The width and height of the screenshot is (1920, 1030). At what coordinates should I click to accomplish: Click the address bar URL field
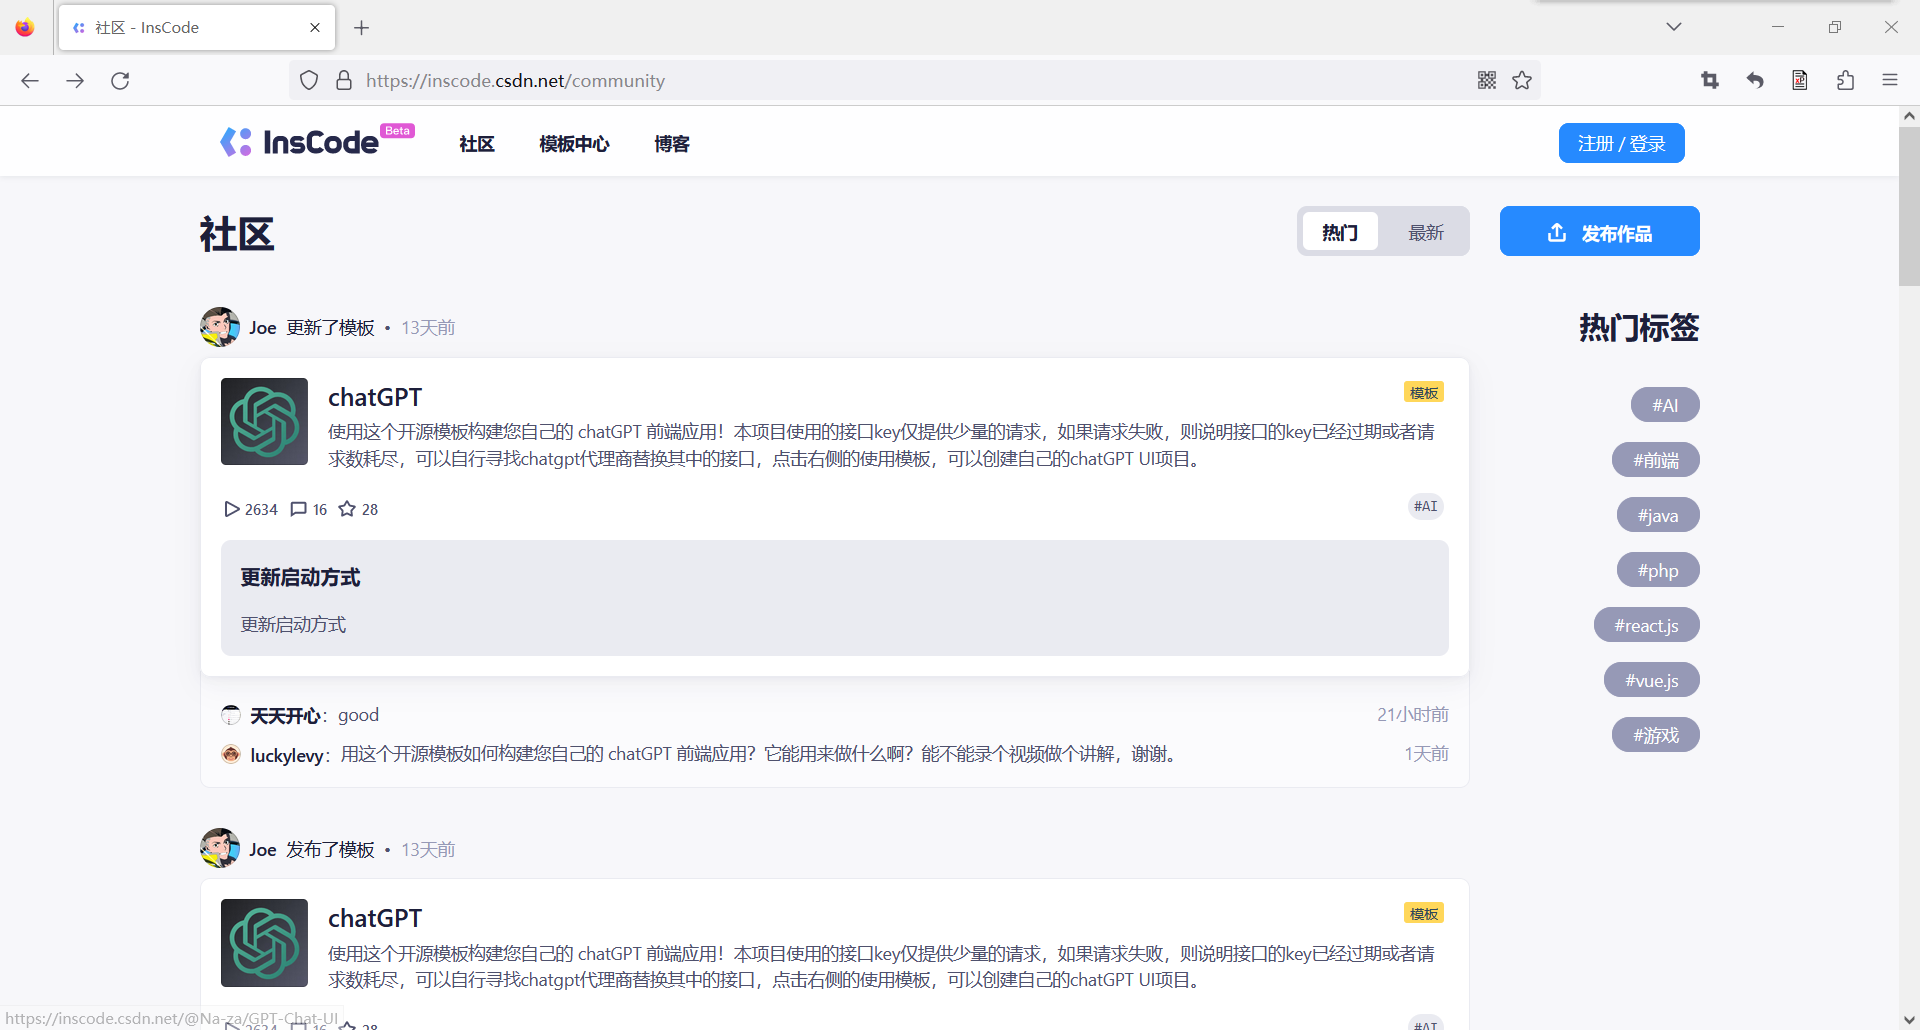[915, 81]
